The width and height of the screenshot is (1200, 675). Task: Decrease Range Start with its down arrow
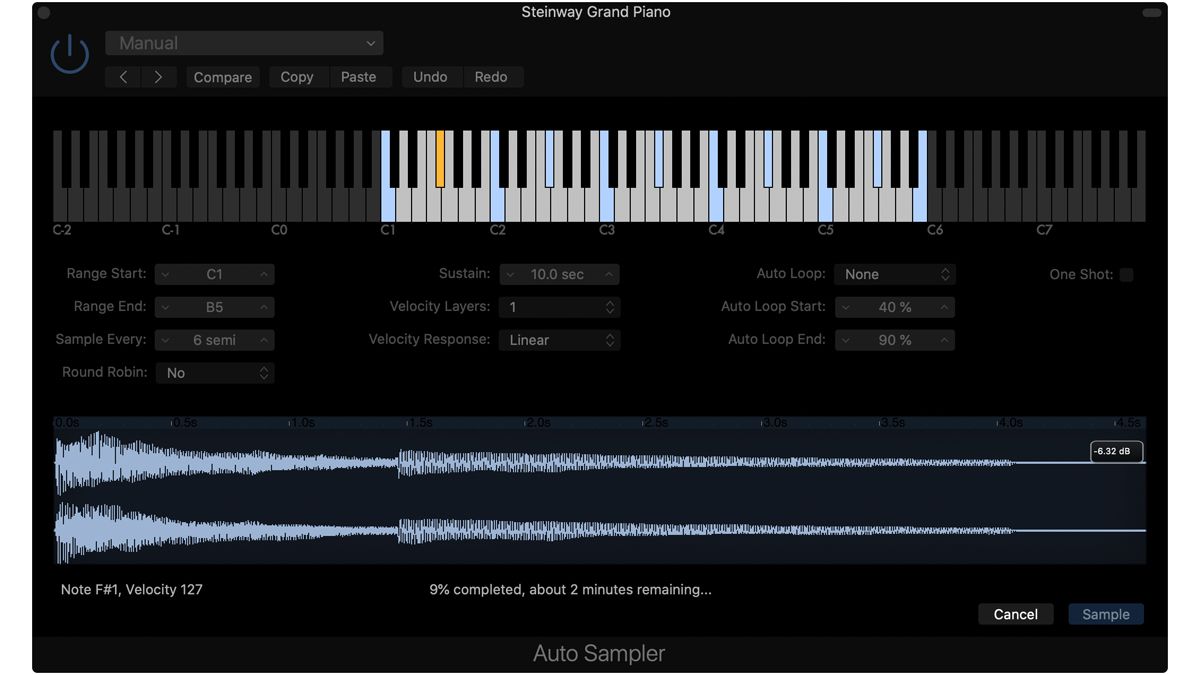[x=165, y=274]
